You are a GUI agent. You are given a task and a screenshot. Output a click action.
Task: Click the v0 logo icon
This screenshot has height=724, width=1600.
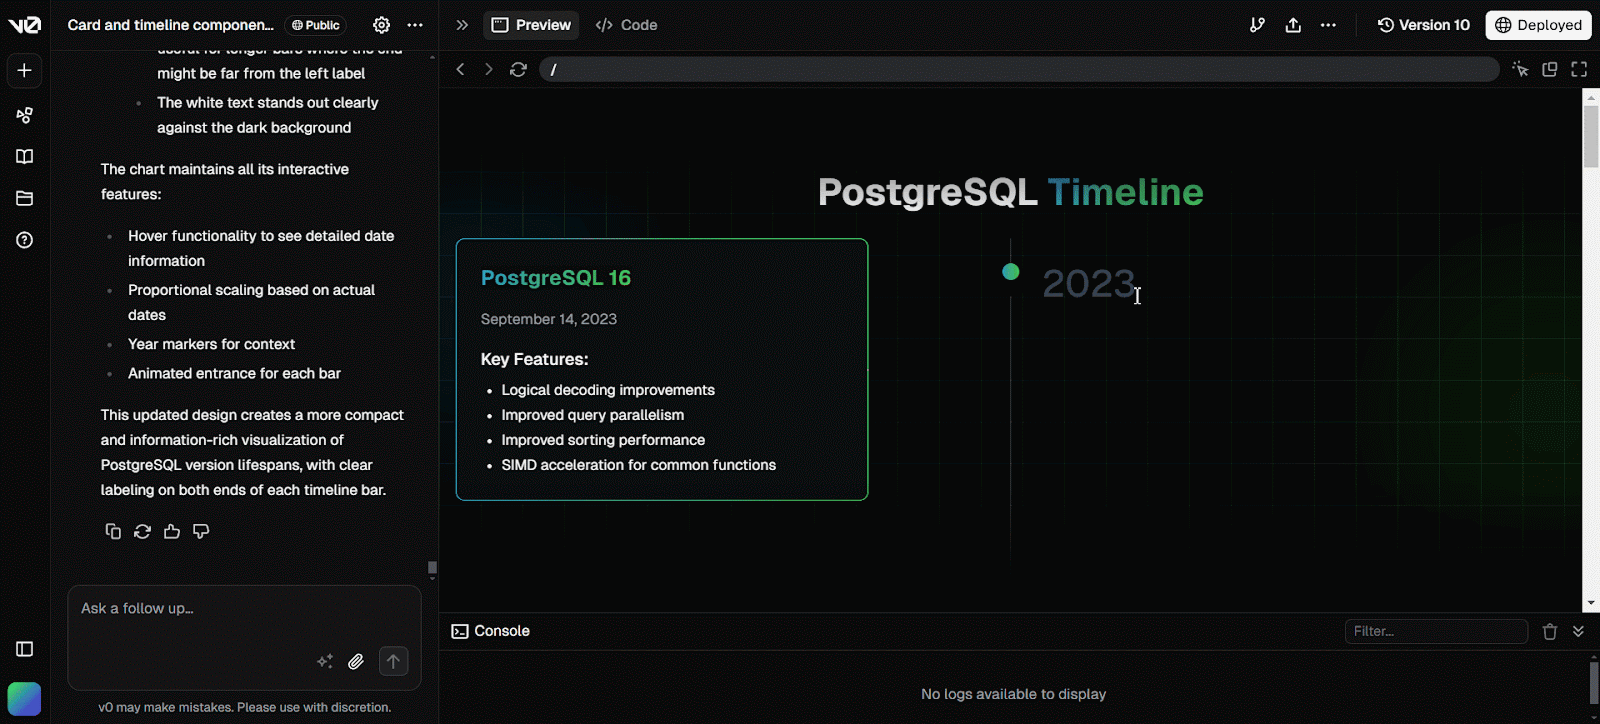(x=25, y=25)
